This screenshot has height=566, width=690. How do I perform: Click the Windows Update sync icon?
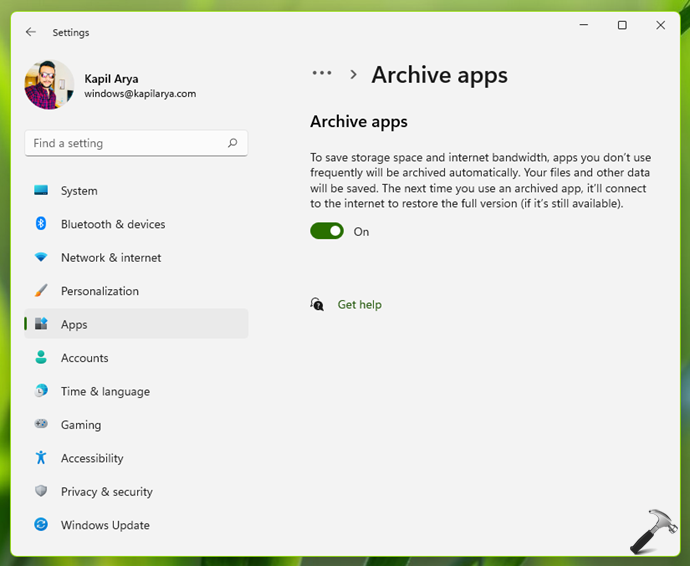point(41,525)
